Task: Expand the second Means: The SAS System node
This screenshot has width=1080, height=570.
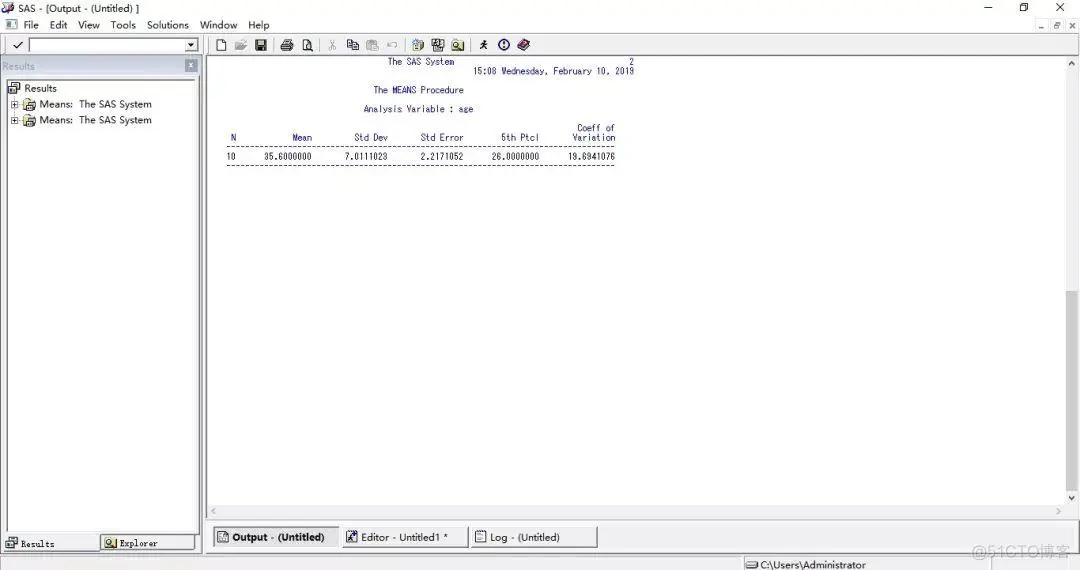Action: pos(15,120)
